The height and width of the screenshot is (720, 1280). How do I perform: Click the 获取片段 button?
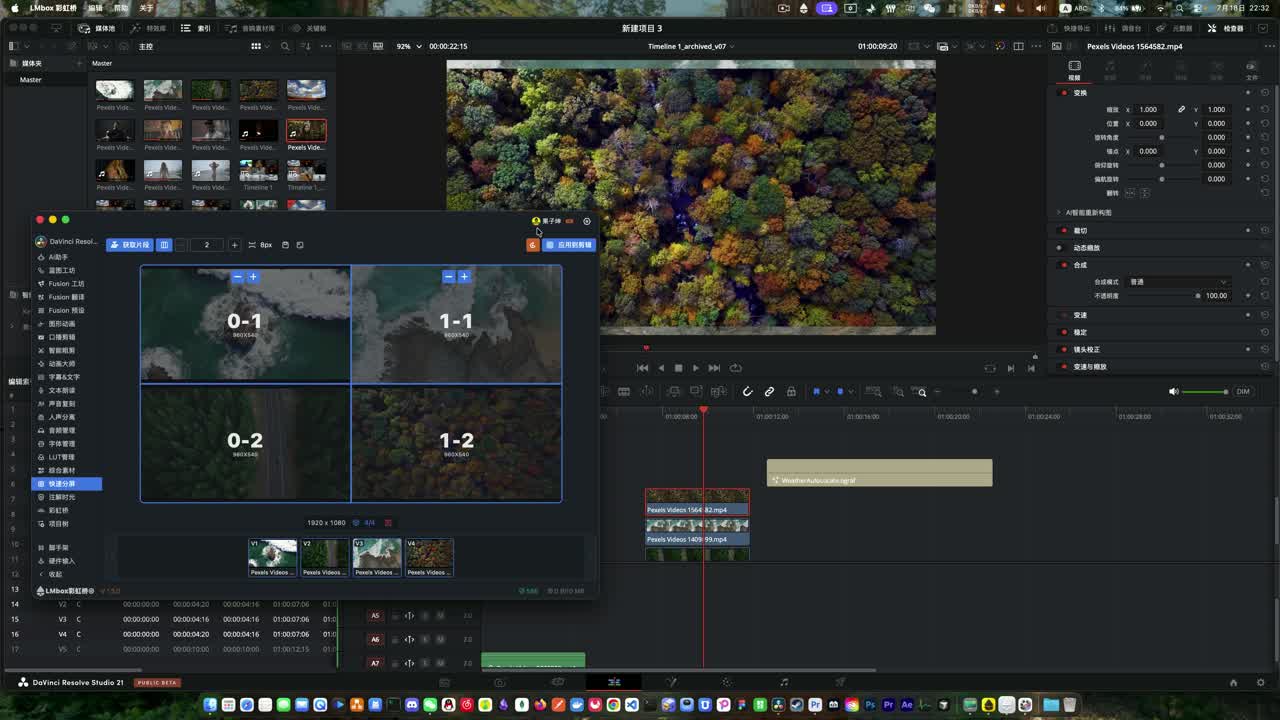tap(129, 245)
